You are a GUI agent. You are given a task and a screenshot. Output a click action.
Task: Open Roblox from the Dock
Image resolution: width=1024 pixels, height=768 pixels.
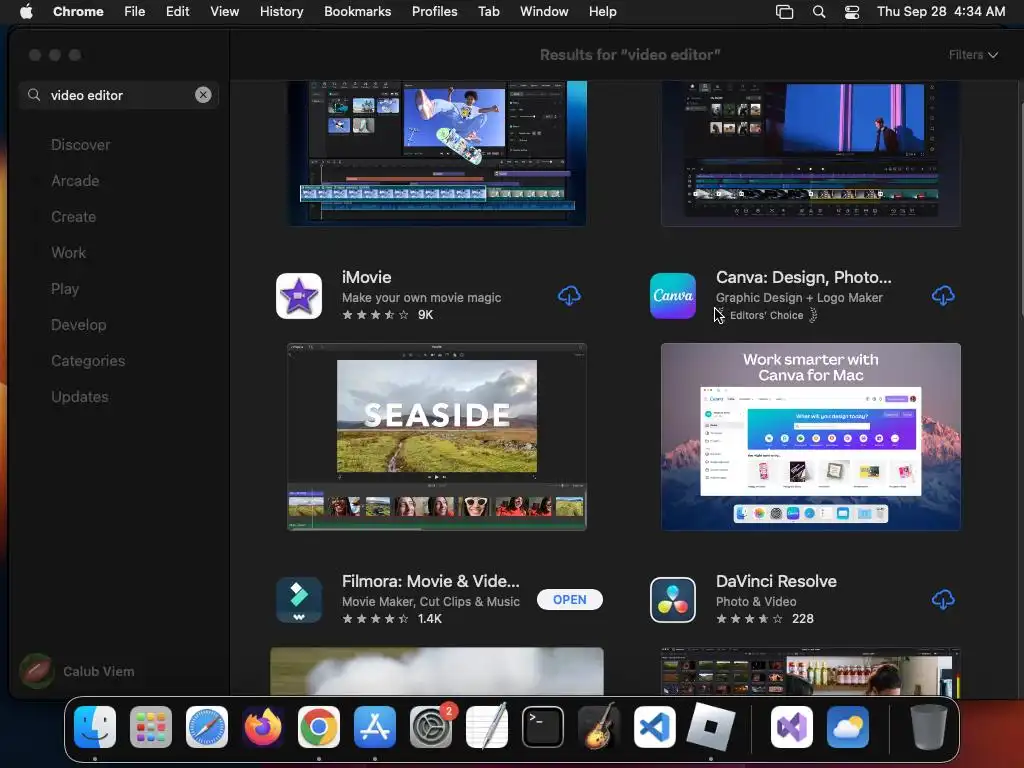coord(711,727)
